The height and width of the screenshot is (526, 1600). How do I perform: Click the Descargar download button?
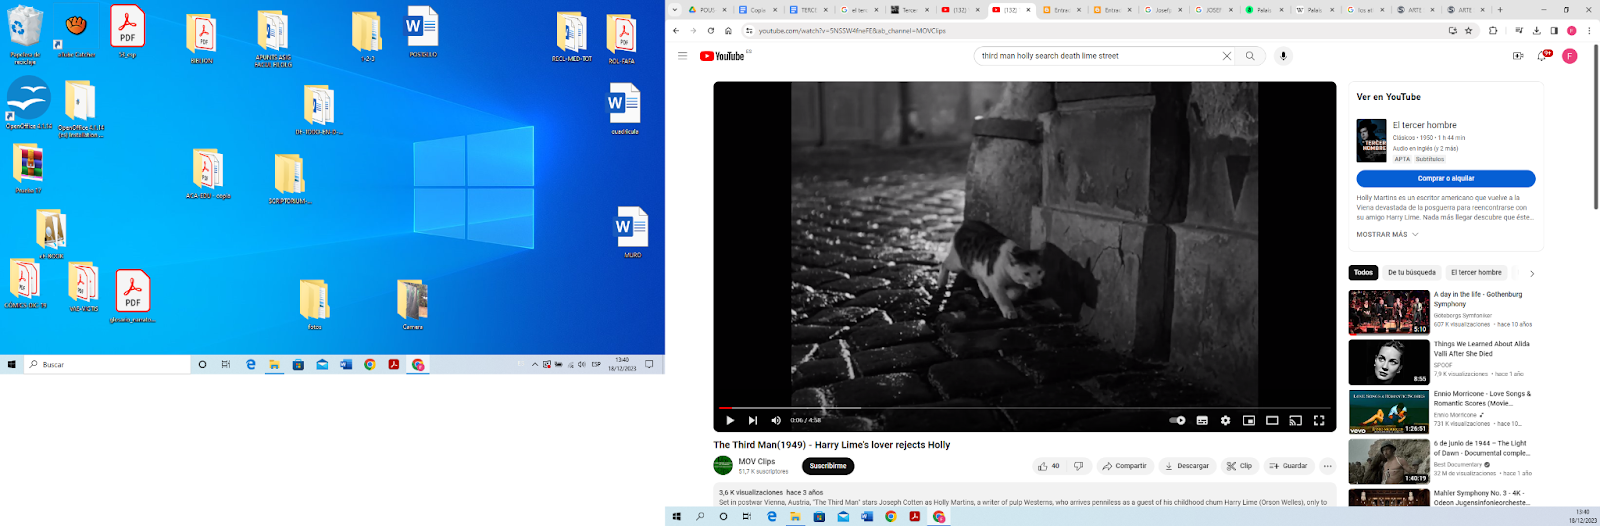click(1186, 466)
